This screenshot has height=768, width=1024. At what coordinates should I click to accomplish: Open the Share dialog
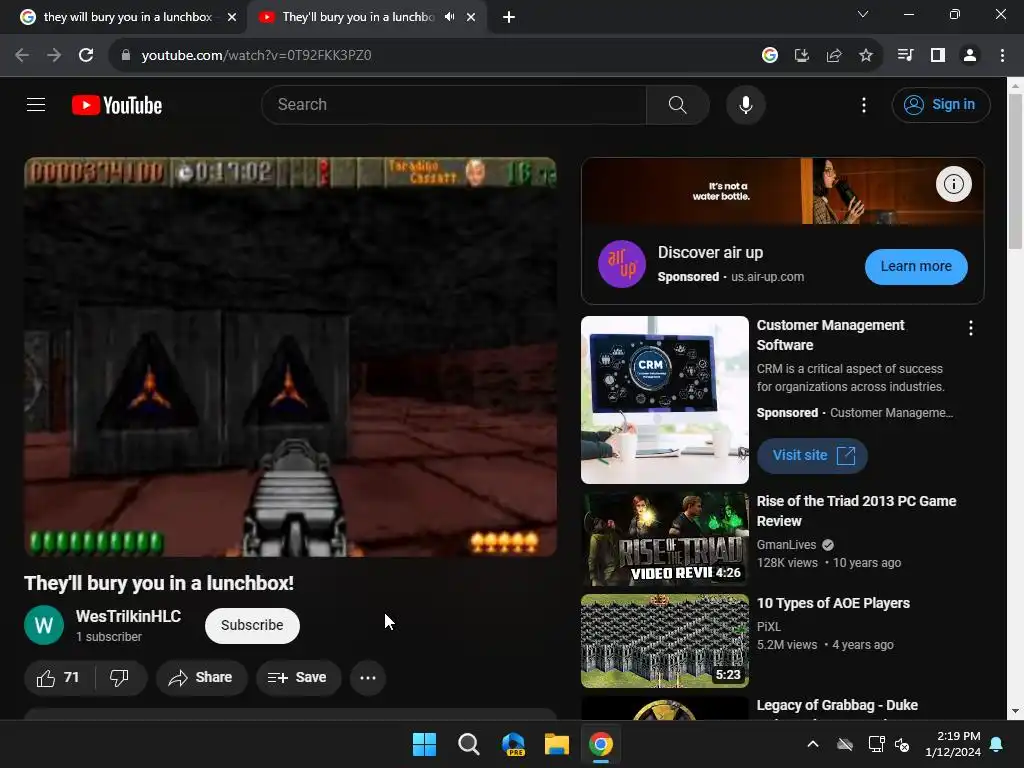click(x=201, y=678)
